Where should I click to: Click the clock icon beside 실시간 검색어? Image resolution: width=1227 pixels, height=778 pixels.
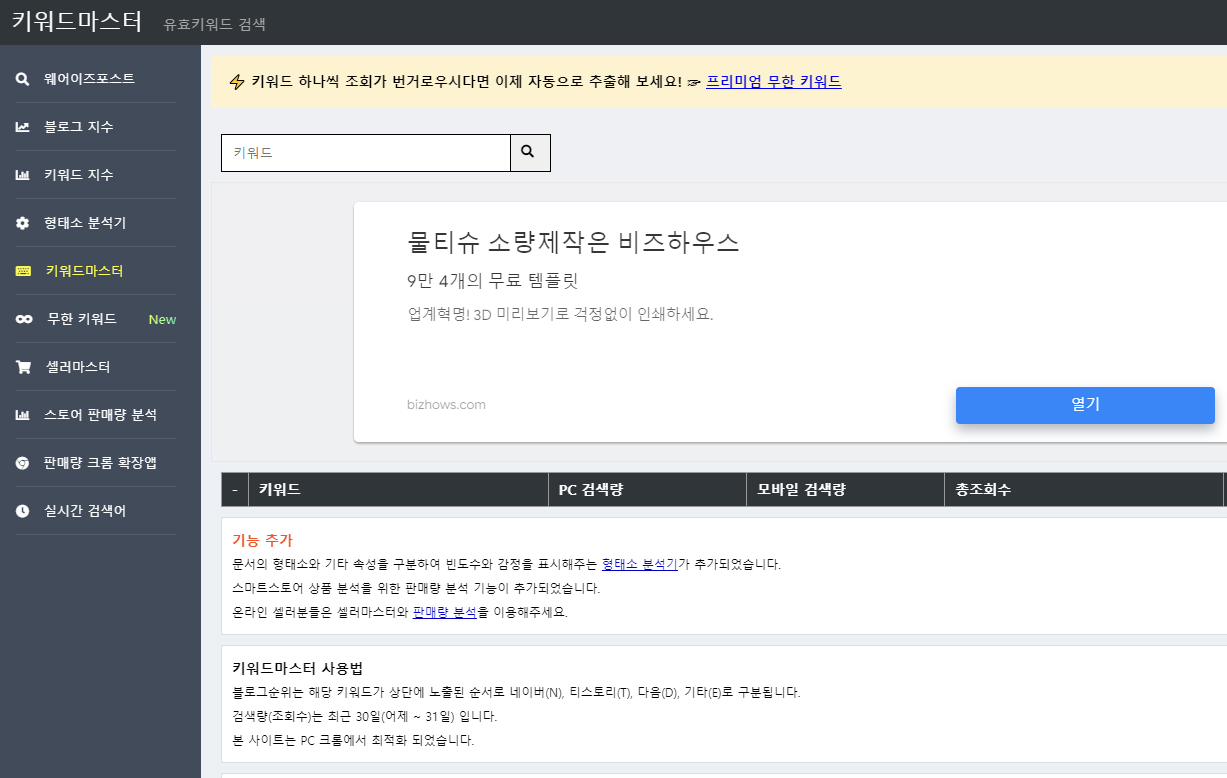[x=22, y=511]
